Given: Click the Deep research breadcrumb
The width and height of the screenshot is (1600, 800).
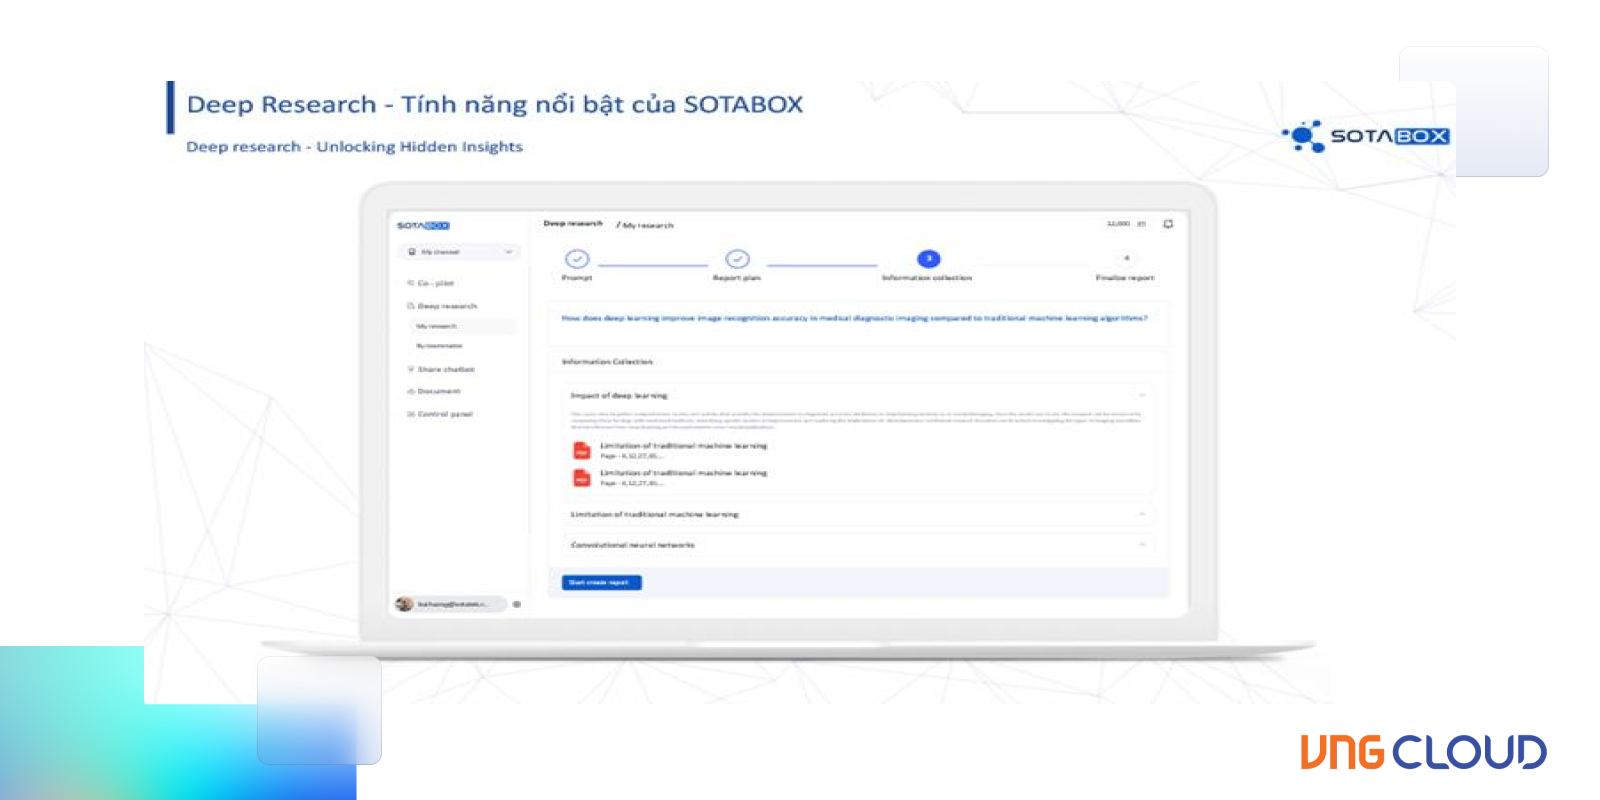Looking at the screenshot, I should (573, 224).
